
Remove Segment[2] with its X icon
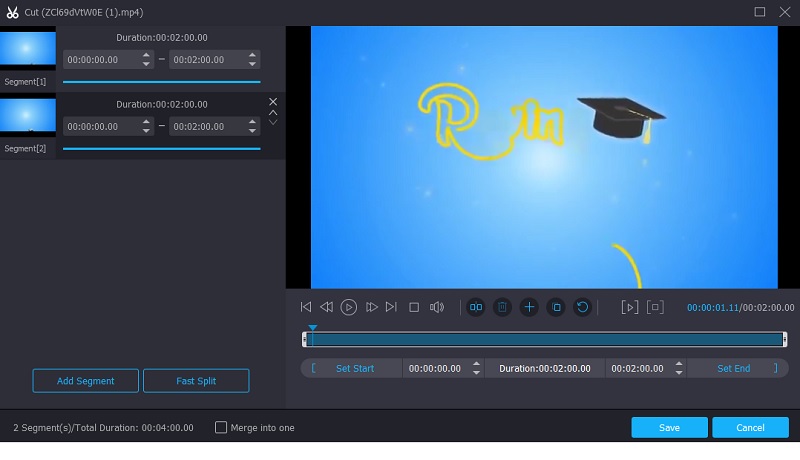click(273, 102)
